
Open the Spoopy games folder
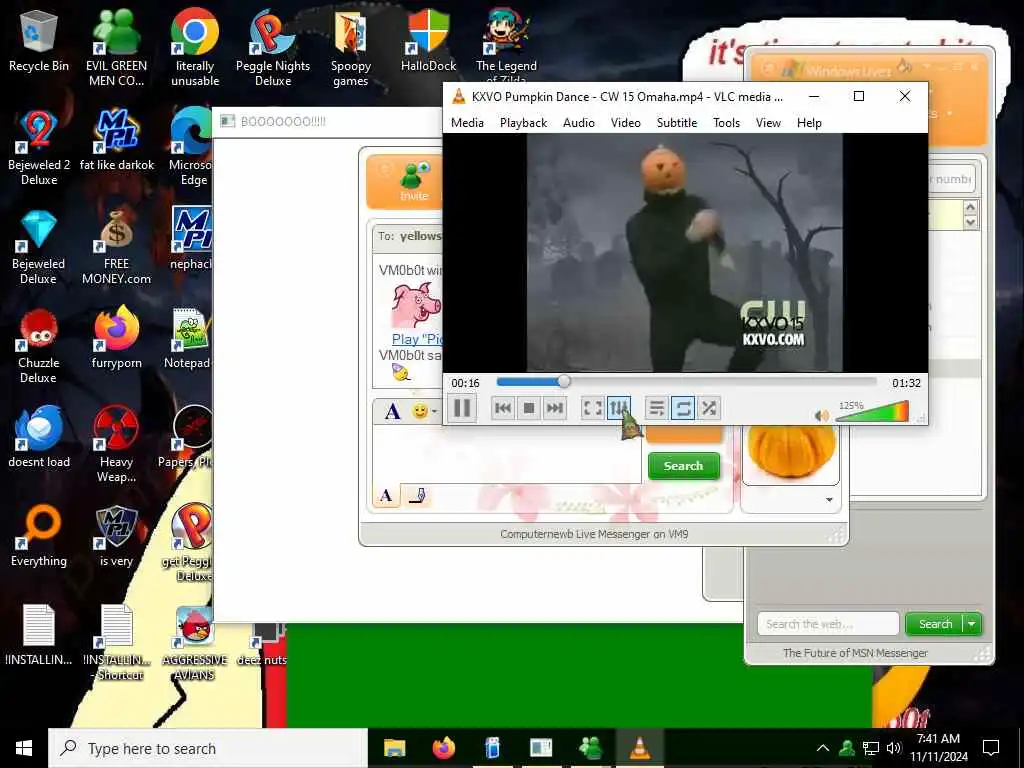tap(351, 50)
